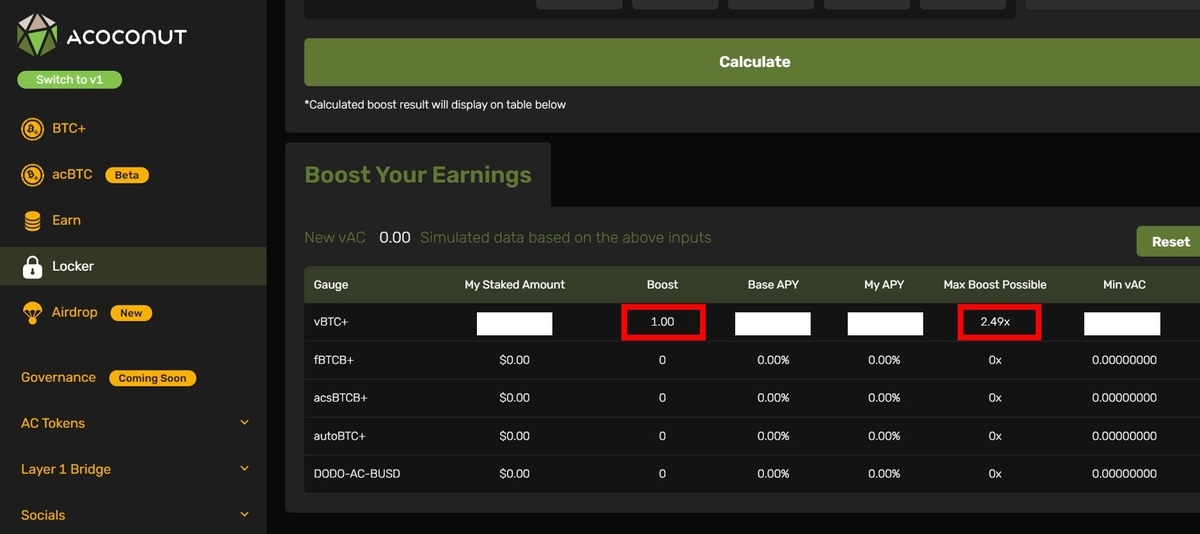This screenshot has width=1200, height=534.
Task: Click the Airdrop parachute icon
Action: coord(33,313)
